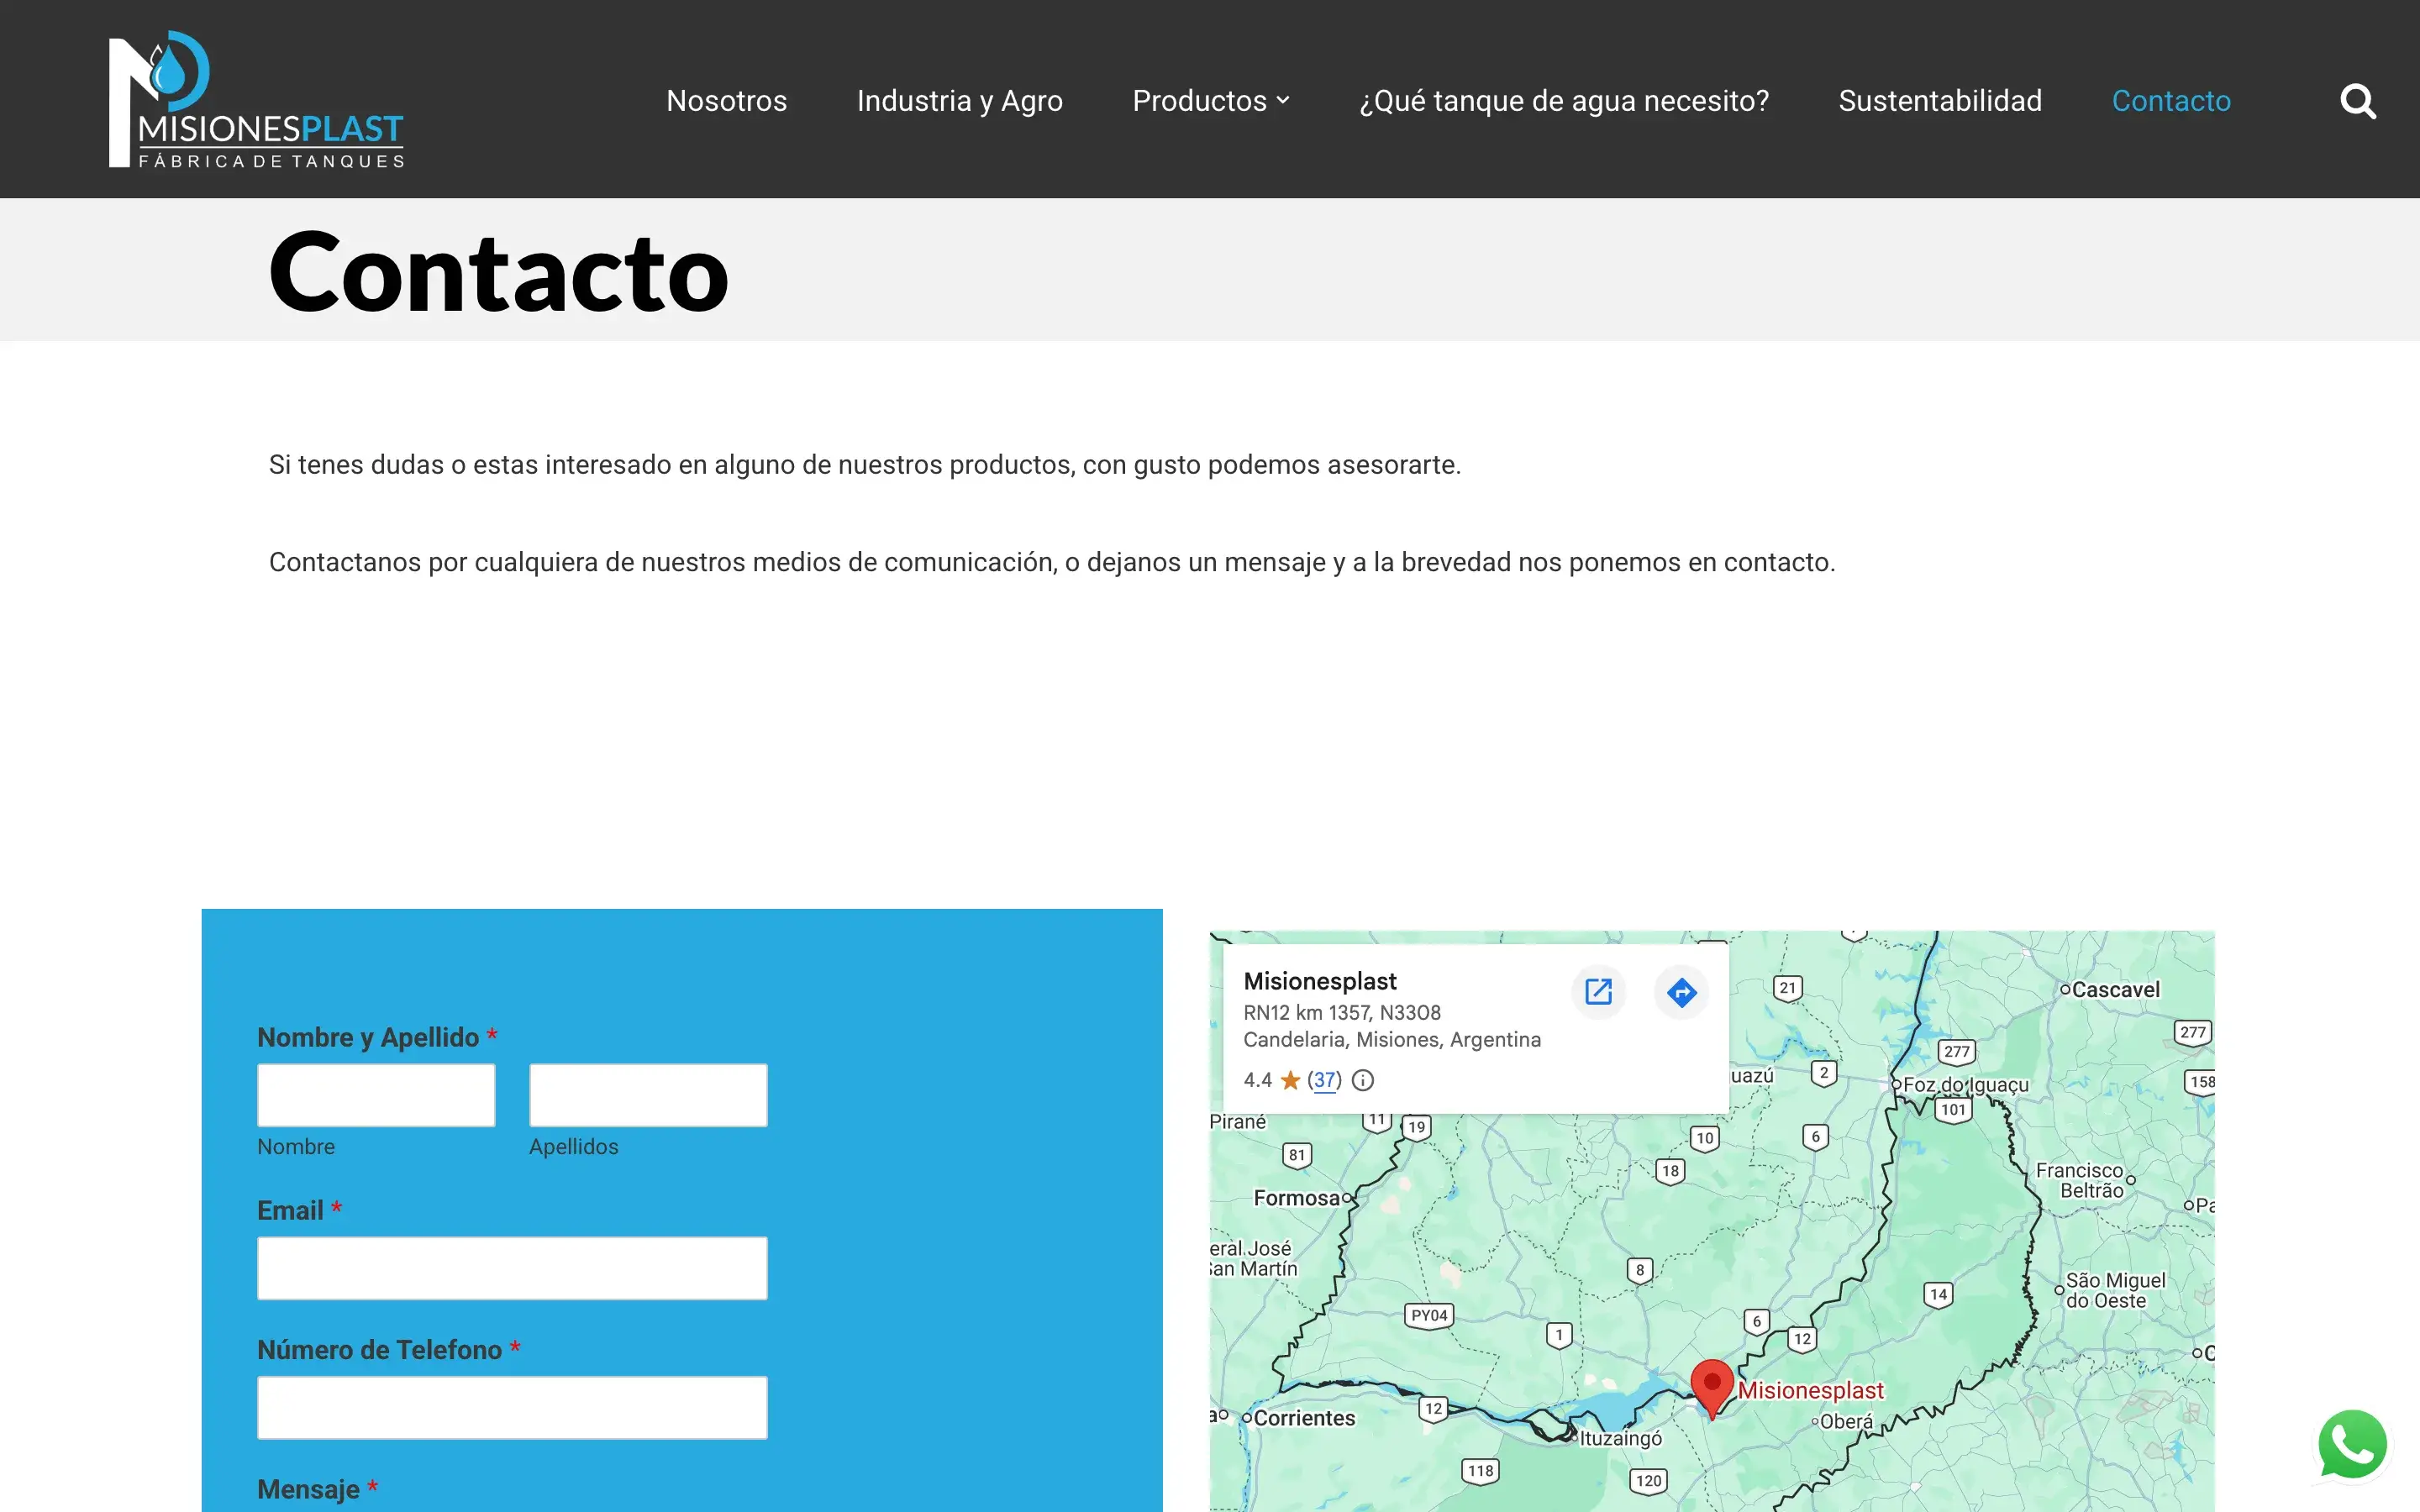Open the search magnifier icon
Image resolution: width=2420 pixels, height=1512 pixels.
pos(2358,101)
